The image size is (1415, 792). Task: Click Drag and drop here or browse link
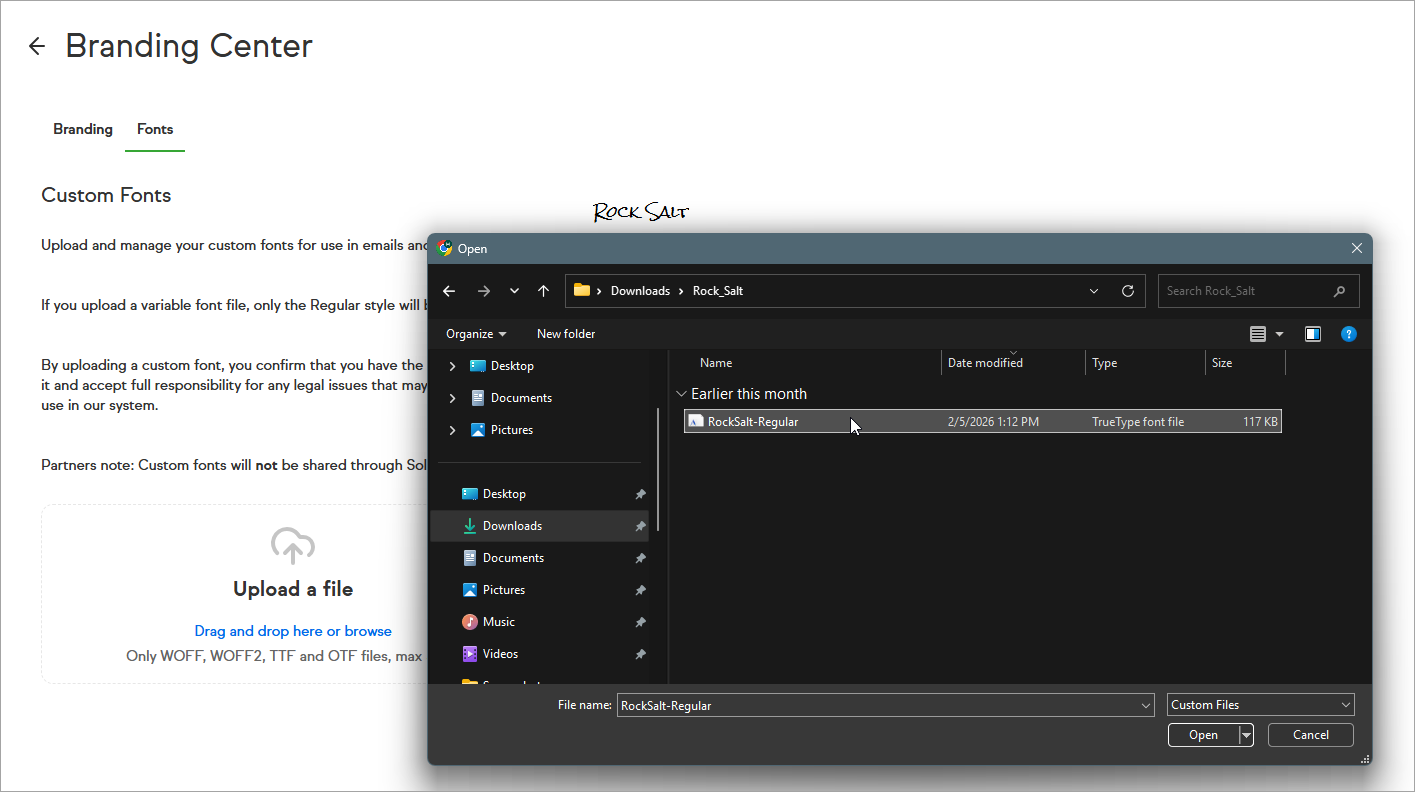(x=293, y=631)
